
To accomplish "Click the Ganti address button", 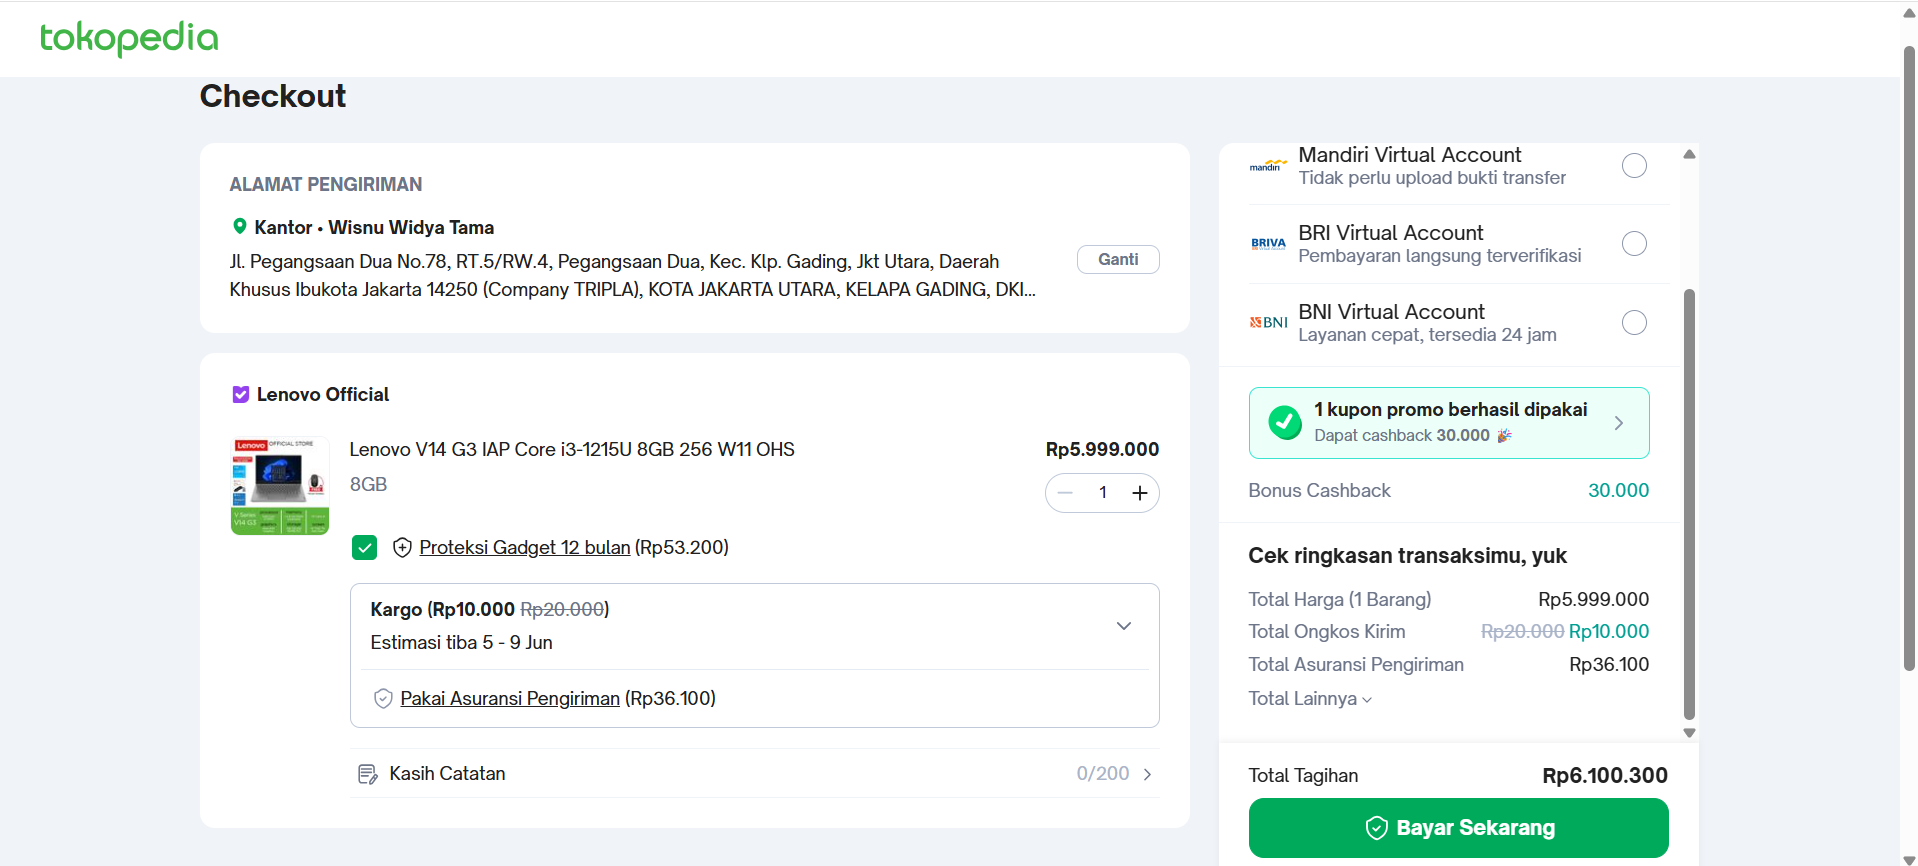I will pyautogui.click(x=1118, y=260).
